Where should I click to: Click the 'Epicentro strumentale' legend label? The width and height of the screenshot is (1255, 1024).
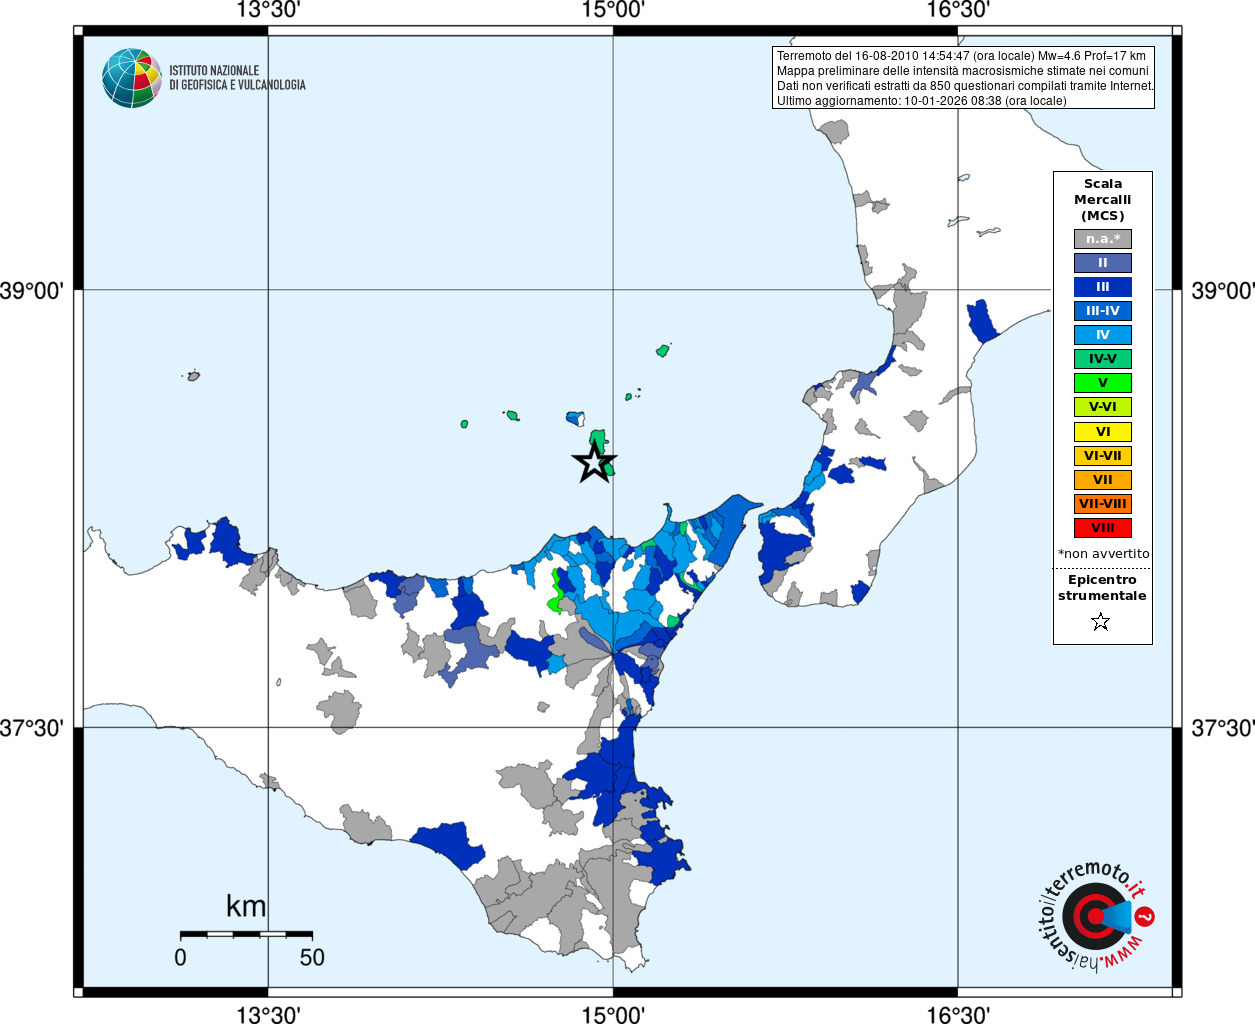coord(1102,588)
